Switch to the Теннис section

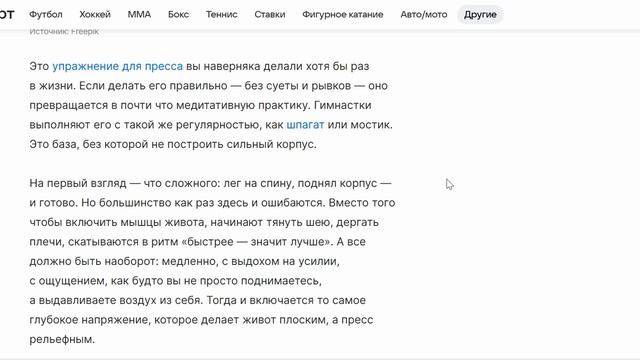(222, 14)
